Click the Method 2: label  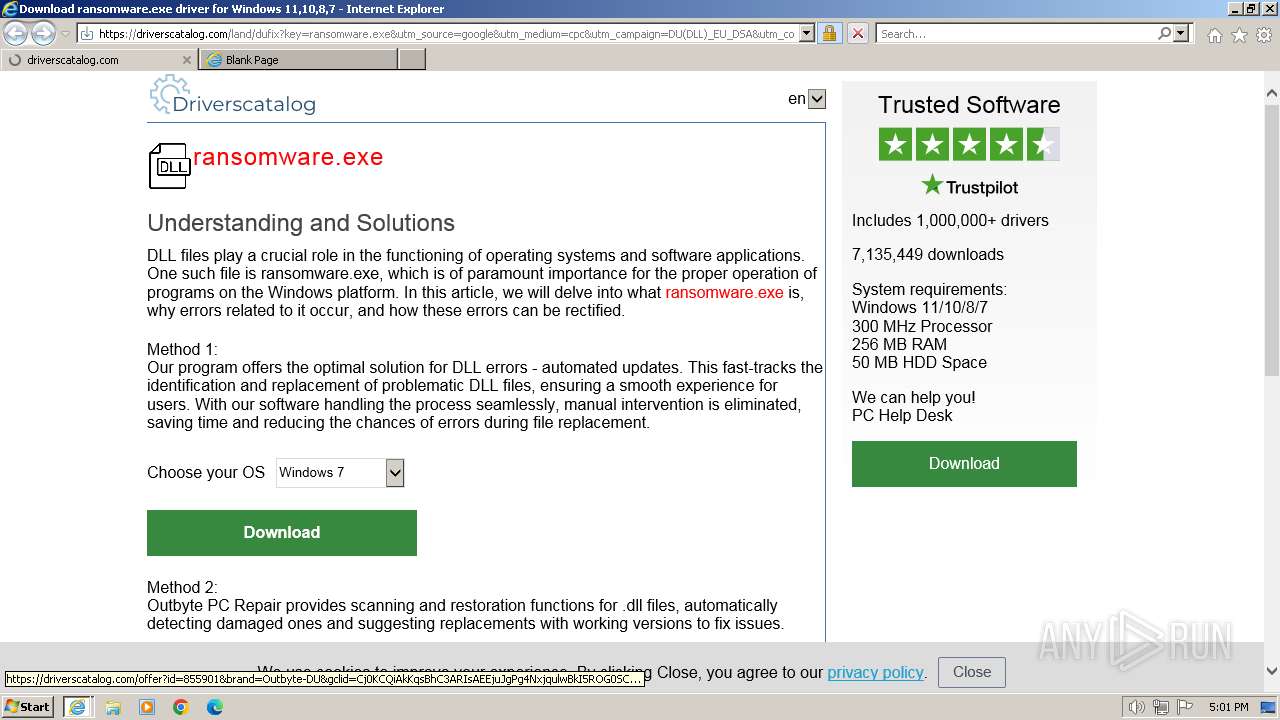pos(182,588)
